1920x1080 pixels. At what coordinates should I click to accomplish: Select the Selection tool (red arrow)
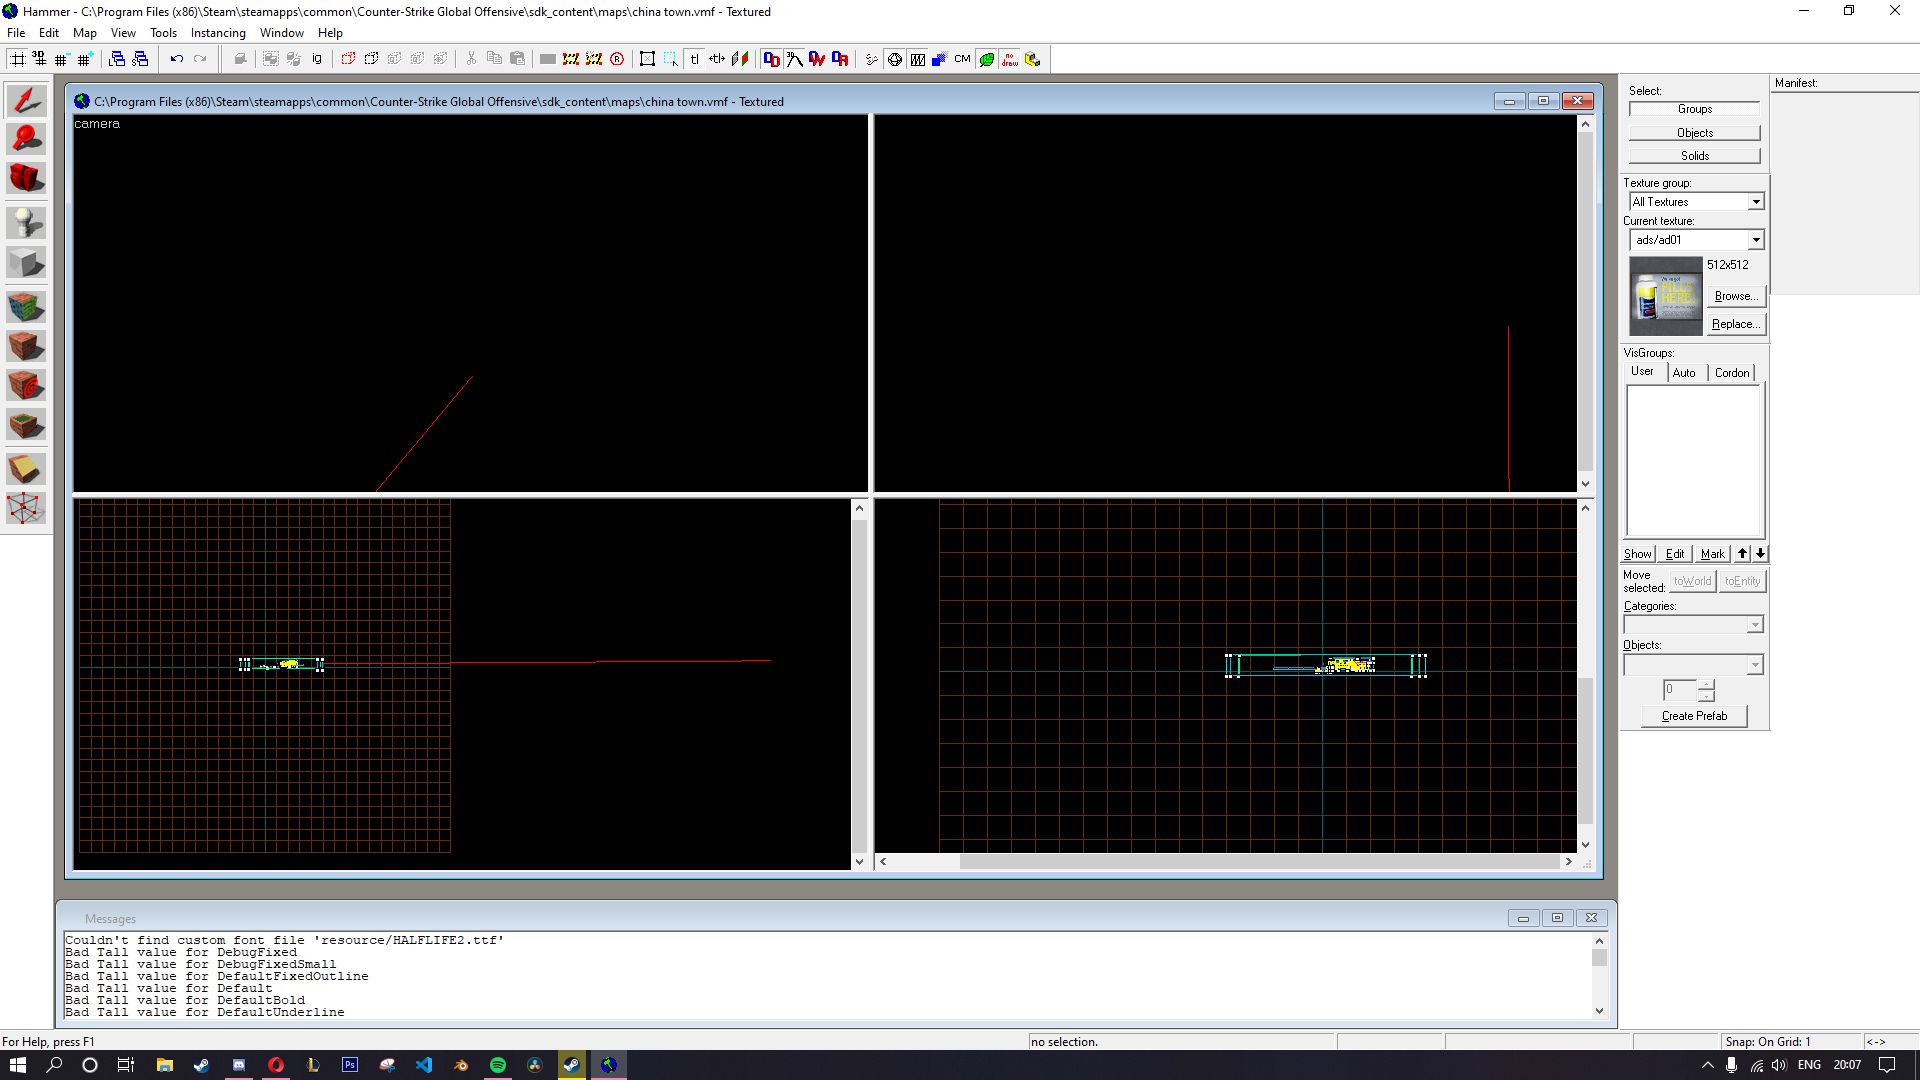[26, 100]
